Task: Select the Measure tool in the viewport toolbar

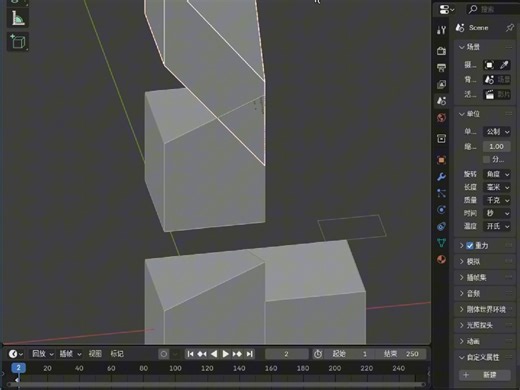Action: pos(18,18)
